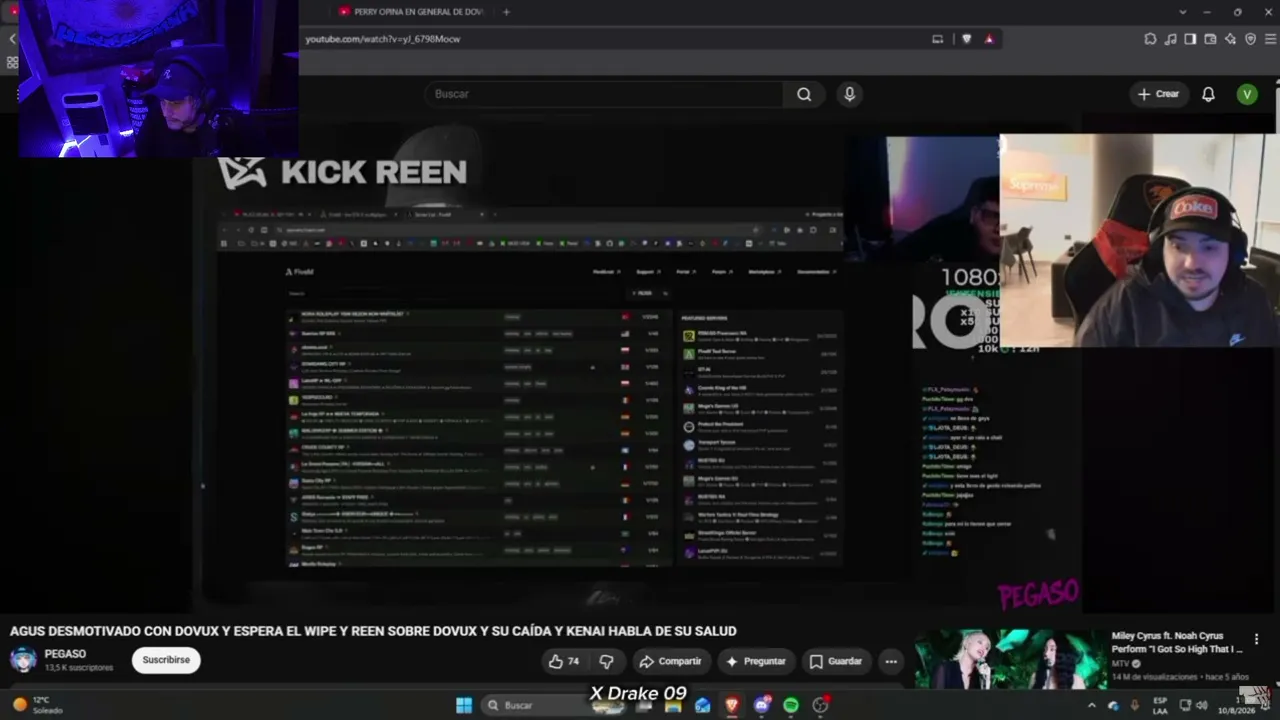The width and height of the screenshot is (1280, 720).
Task: Click the screen cast icon in the address bar
Action: [937, 39]
